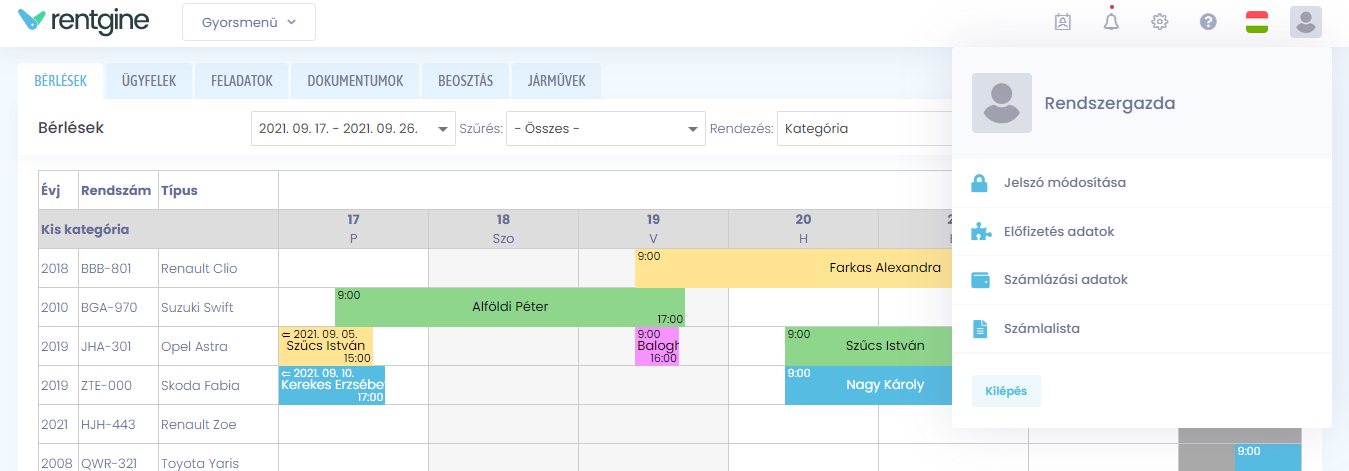Switch to the Ügyfelek tab
Screen dimensions: 1349x471
coord(149,81)
